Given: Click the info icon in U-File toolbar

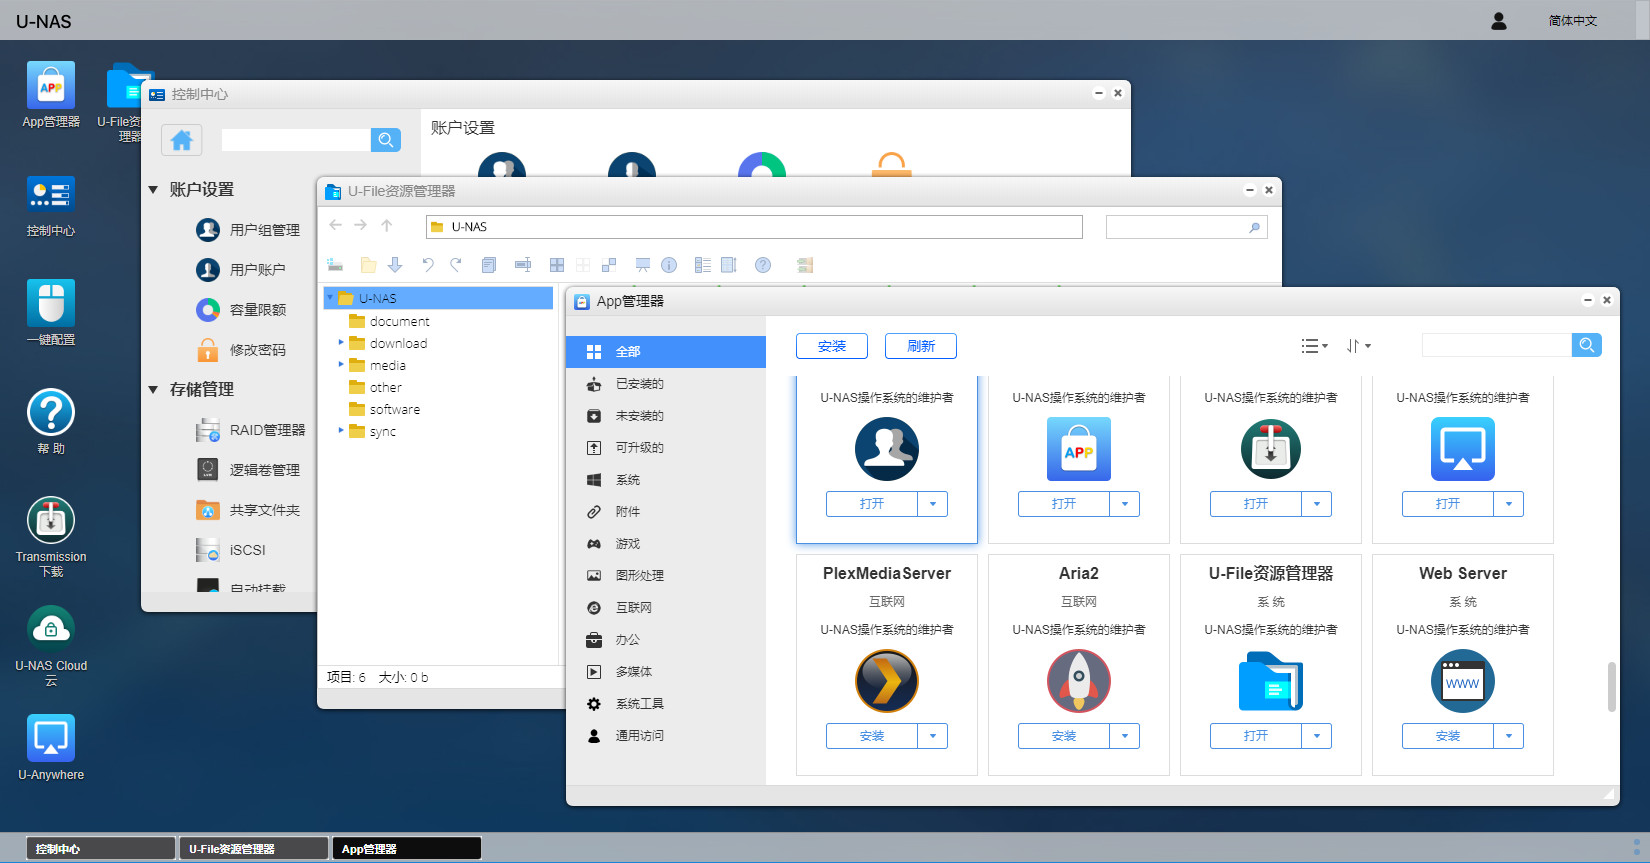Looking at the screenshot, I should tap(669, 265).
